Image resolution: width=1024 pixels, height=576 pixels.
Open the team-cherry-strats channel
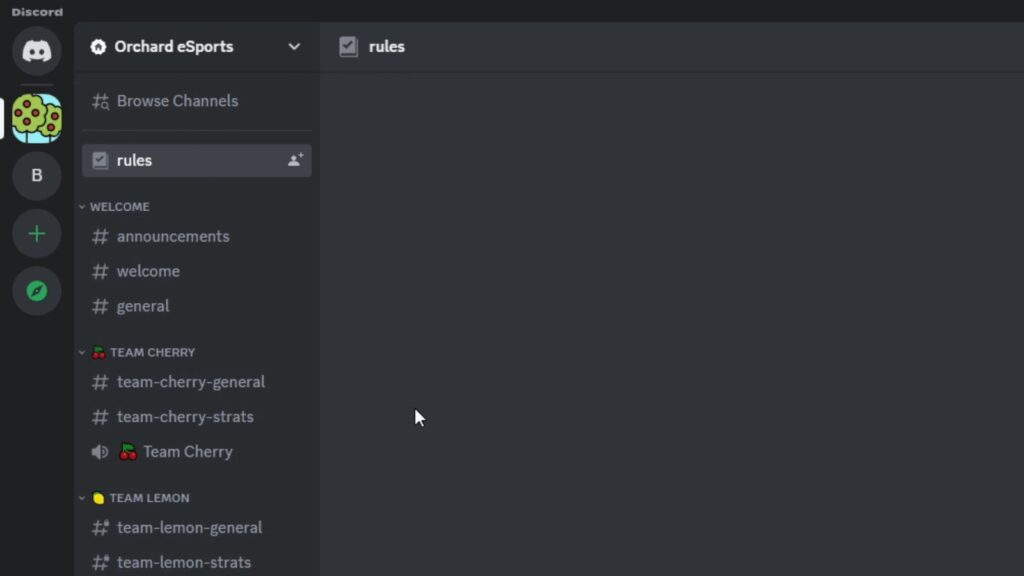point(185,417)
